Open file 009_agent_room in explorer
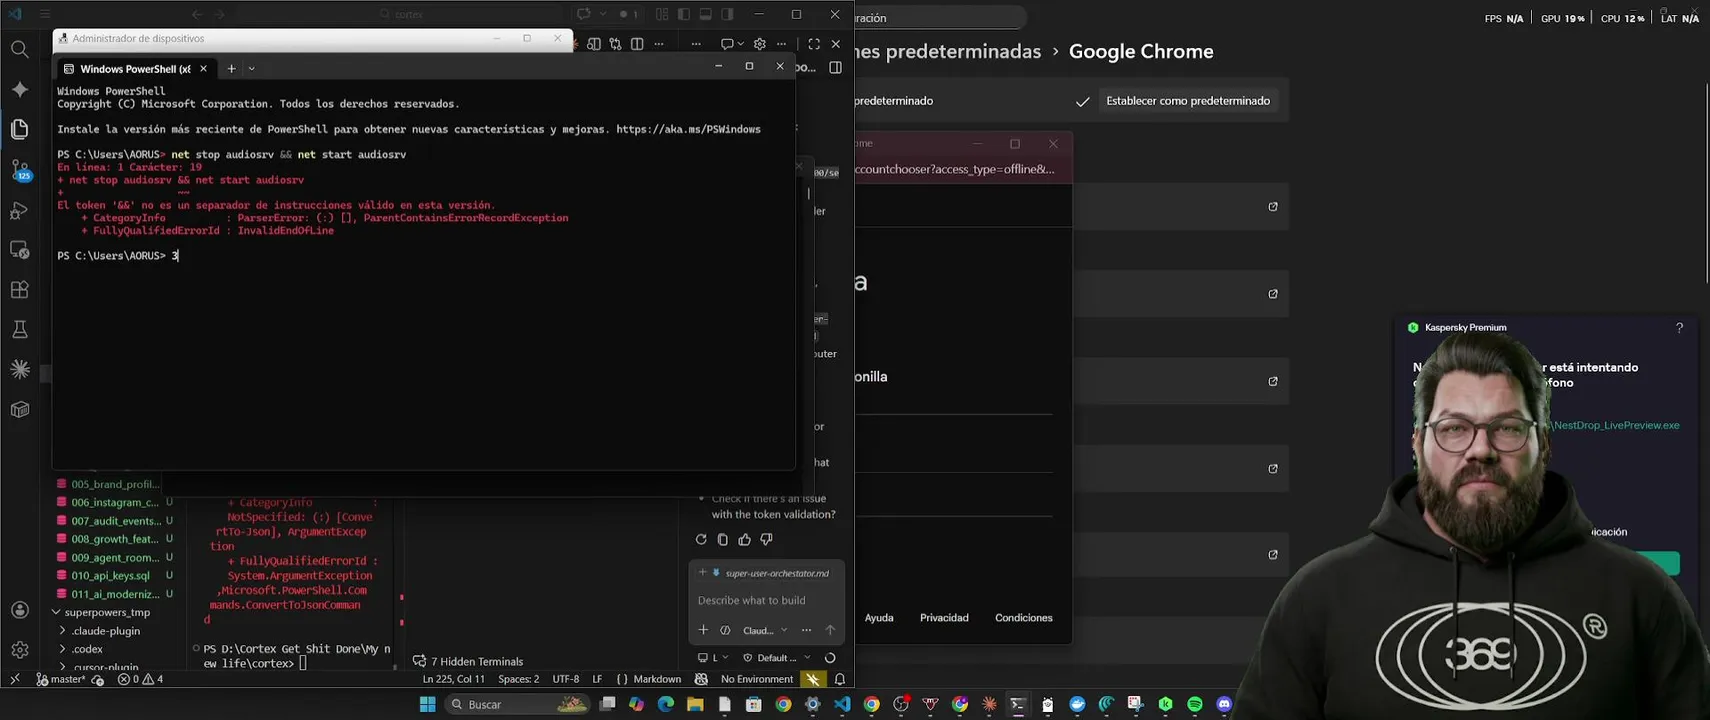Image resolution: width=1710 pixels, height=720 pixels. 115,557
